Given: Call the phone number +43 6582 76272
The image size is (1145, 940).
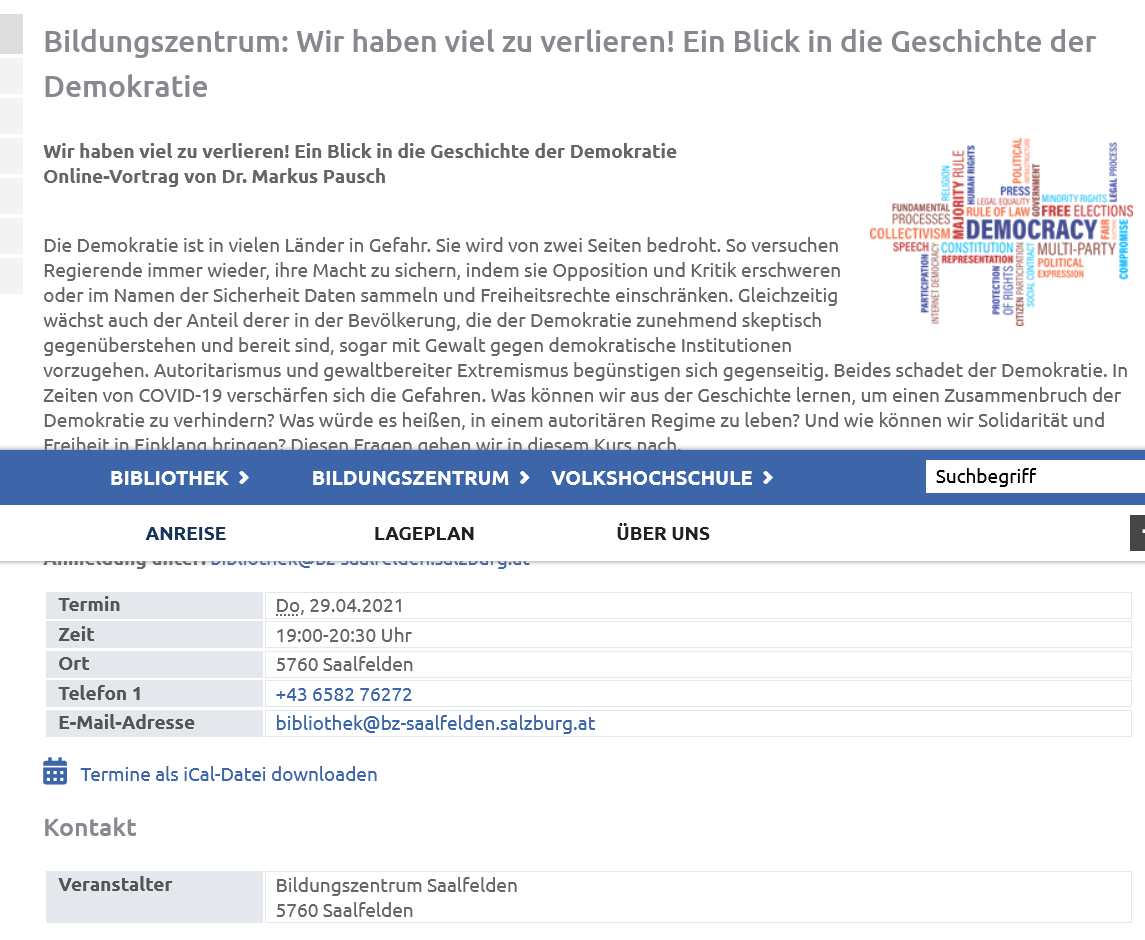Looking at the screenshot, I should [x=344, y=695].
